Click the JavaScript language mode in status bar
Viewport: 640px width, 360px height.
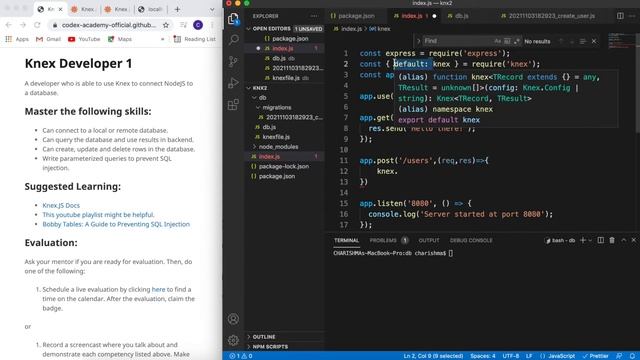[x=557, y=356]
